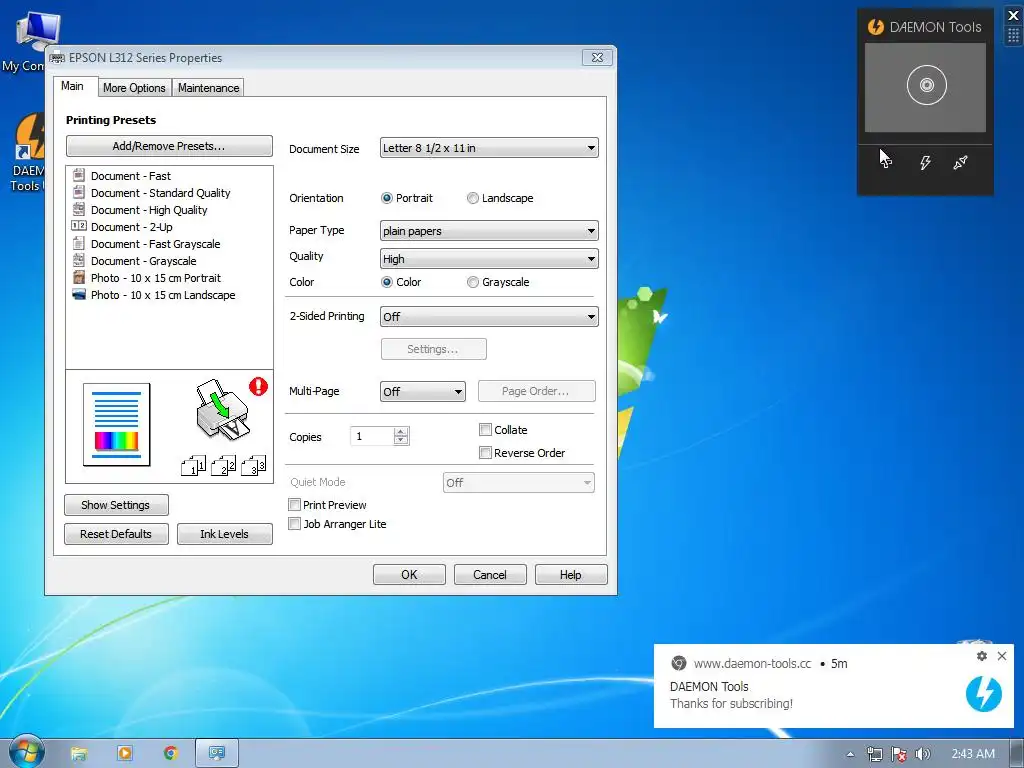The height and width of the screenshot is (768, 1024).
Task: Click the Help button
Action: (571, 575)
